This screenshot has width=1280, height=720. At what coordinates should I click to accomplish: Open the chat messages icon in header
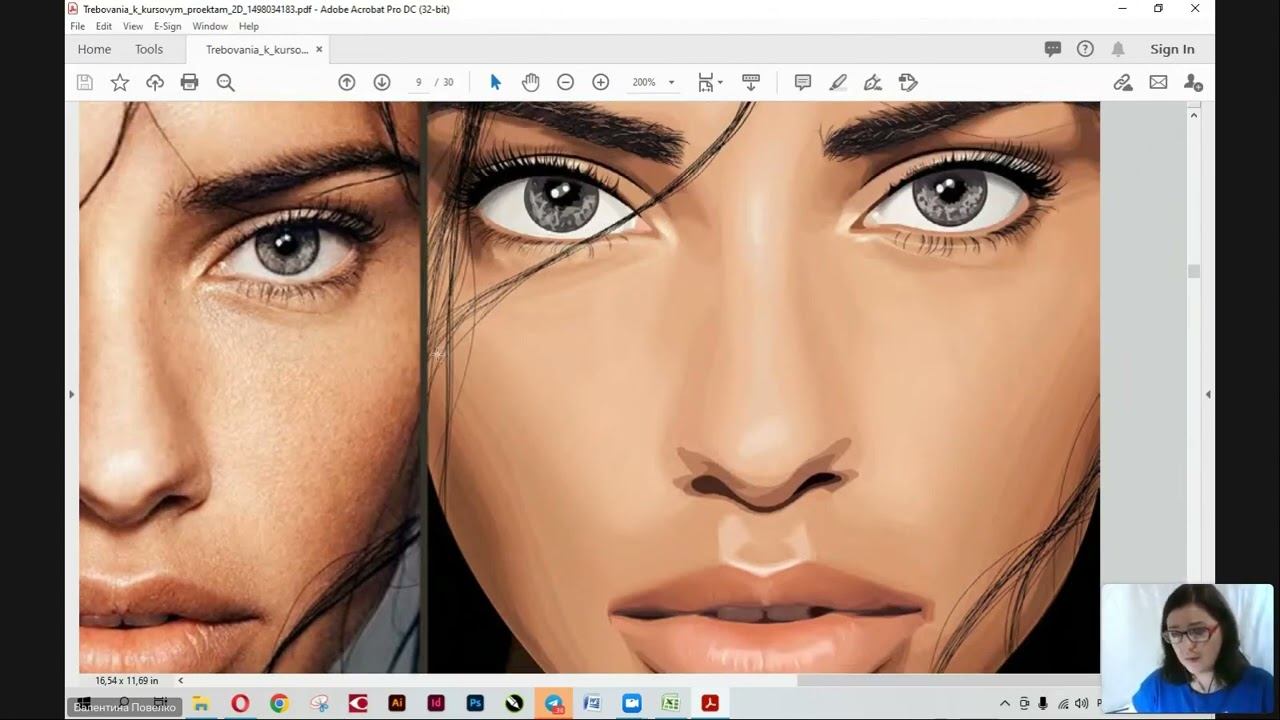(x=1053, y=49)
